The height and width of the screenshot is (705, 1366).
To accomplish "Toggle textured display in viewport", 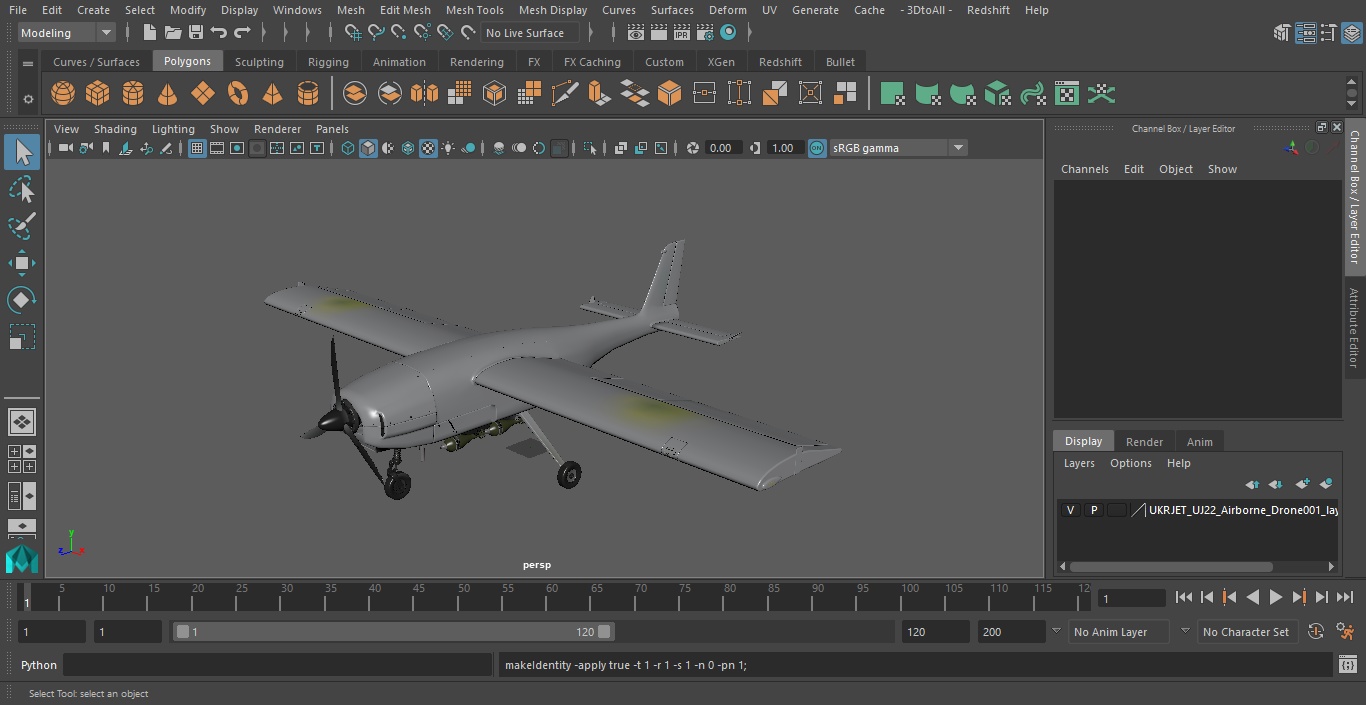I will 428,148.
